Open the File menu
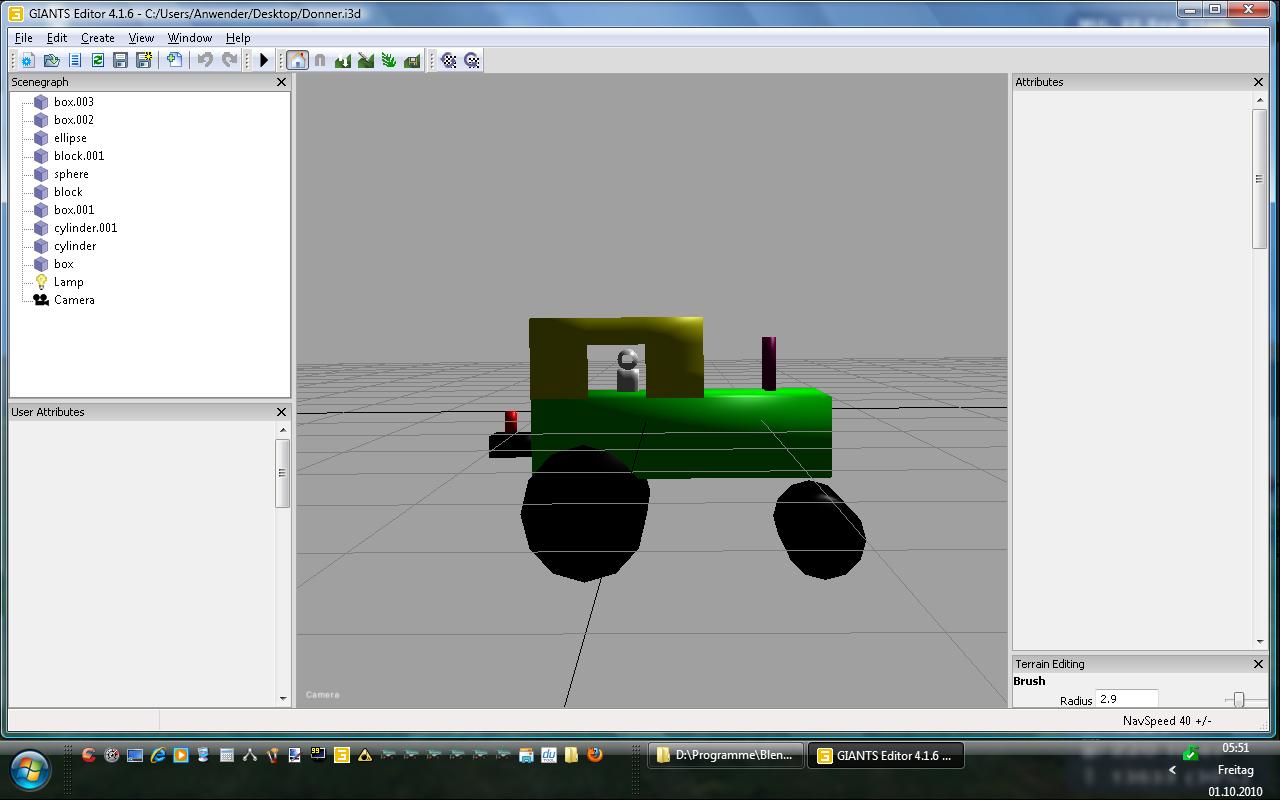Image resolution: width=1280 pixels, height=800 pixels. point(23,38)
